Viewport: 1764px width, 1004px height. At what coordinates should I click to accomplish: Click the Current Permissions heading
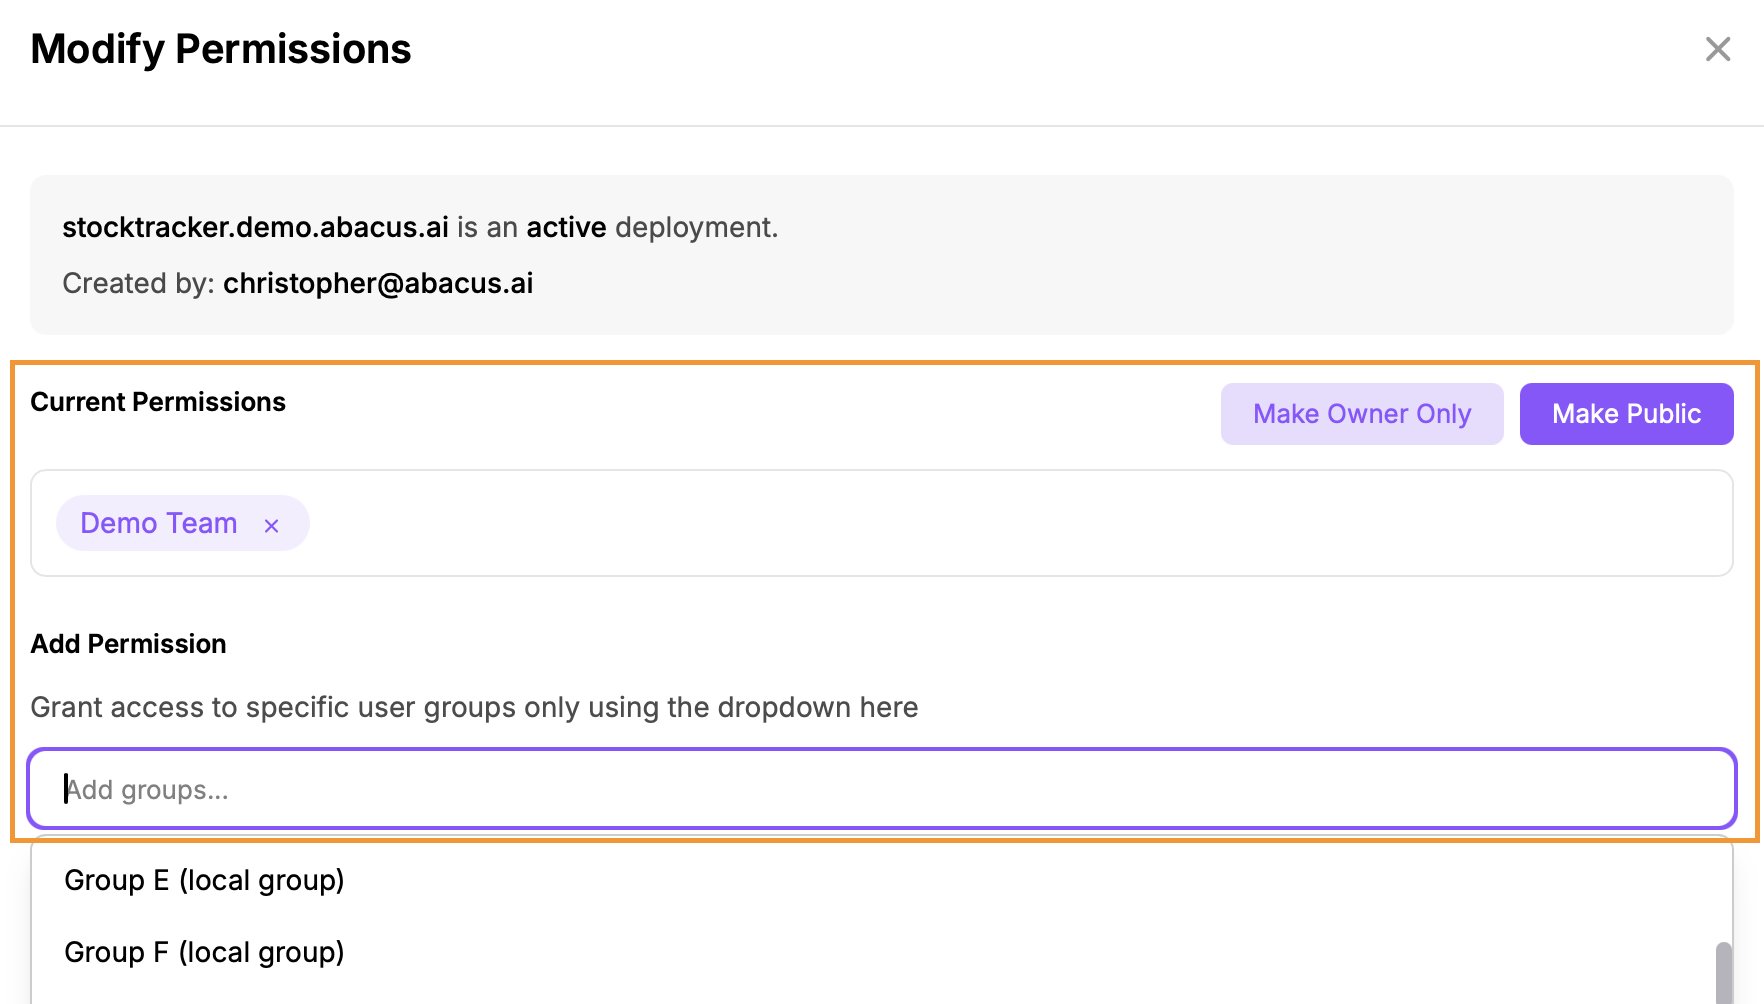[x=158, y=402]
